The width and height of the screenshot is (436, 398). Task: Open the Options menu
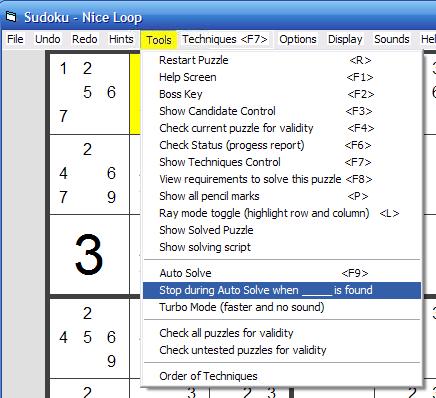coord(298,39)
